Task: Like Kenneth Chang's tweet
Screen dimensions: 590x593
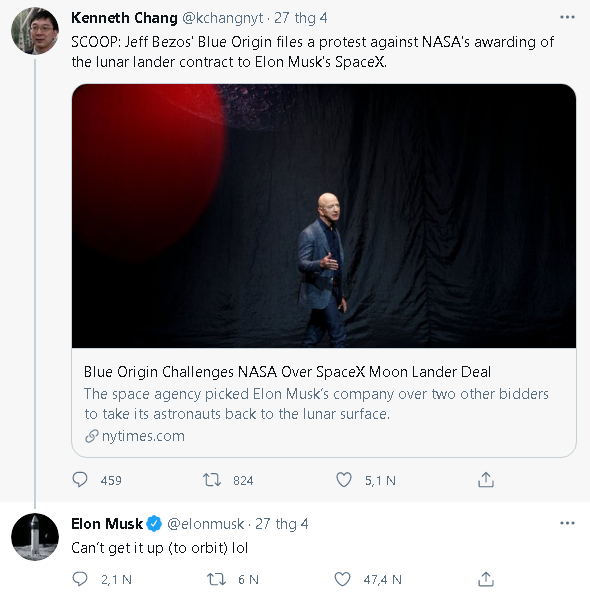Action: click(x=344, y=480)
